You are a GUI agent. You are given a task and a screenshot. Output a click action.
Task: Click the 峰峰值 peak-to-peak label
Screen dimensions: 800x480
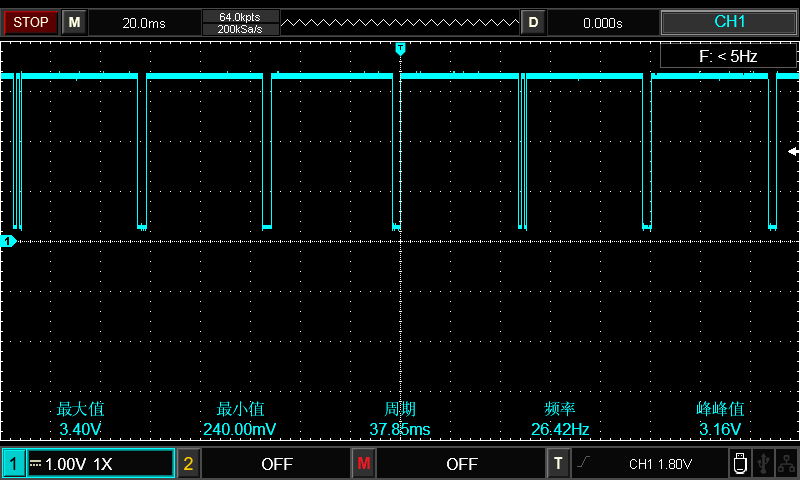pyautogui.click(x=720, y=409)
